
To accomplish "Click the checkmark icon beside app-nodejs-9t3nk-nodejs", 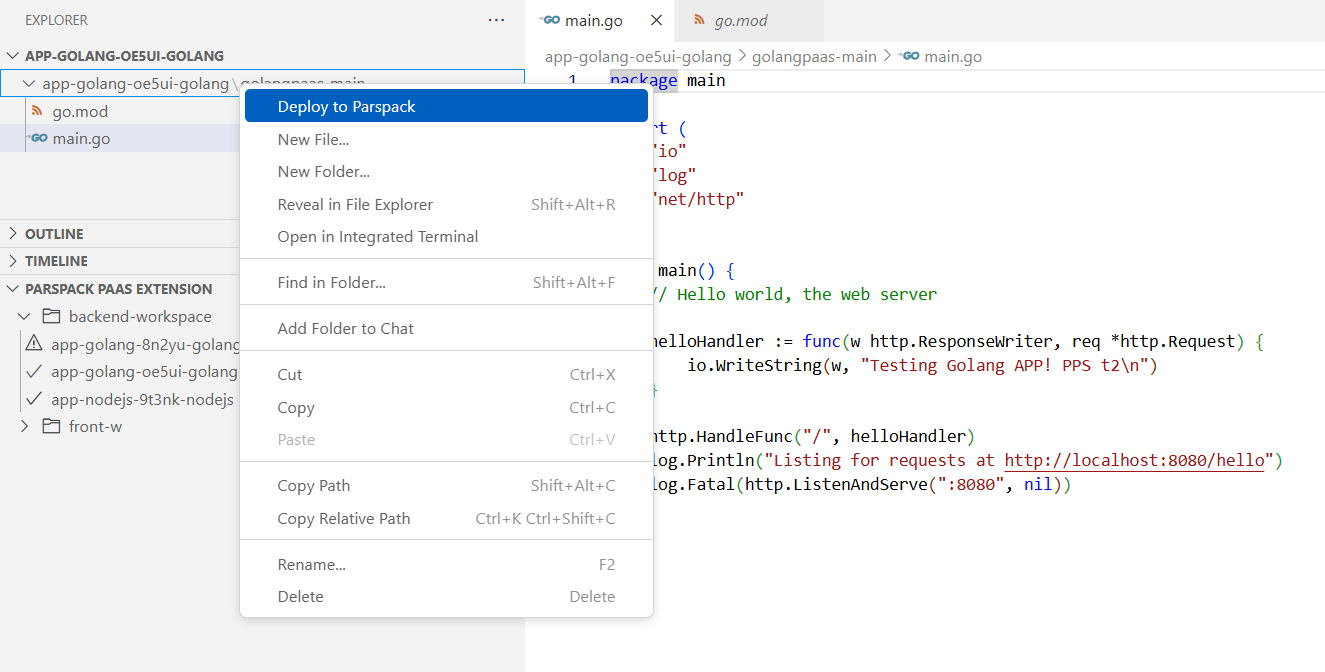I will tap(34, 399).
